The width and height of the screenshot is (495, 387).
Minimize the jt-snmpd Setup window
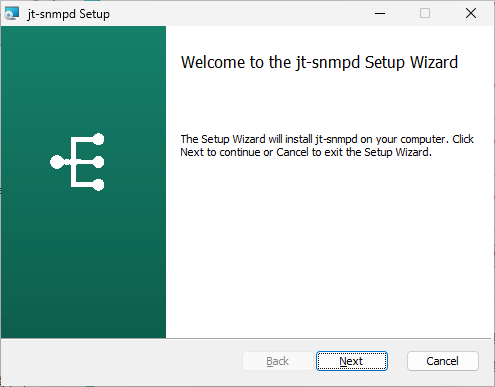click(x=380, y=13)
